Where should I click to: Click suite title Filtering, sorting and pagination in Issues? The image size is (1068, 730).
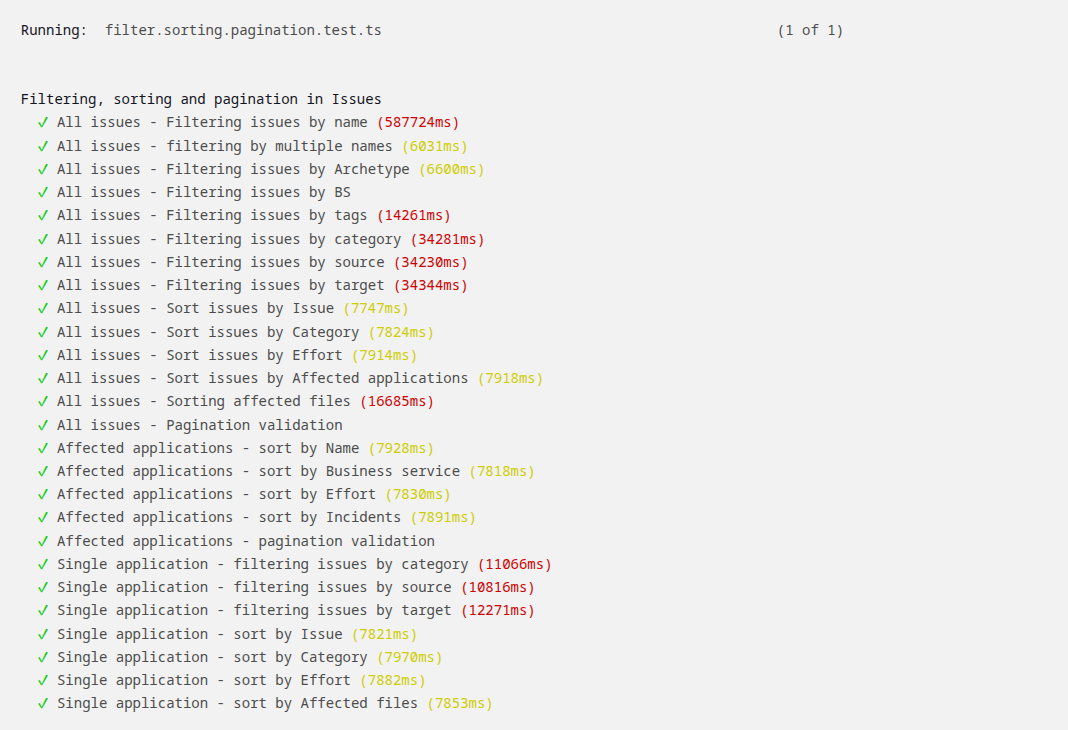[201, 99]
